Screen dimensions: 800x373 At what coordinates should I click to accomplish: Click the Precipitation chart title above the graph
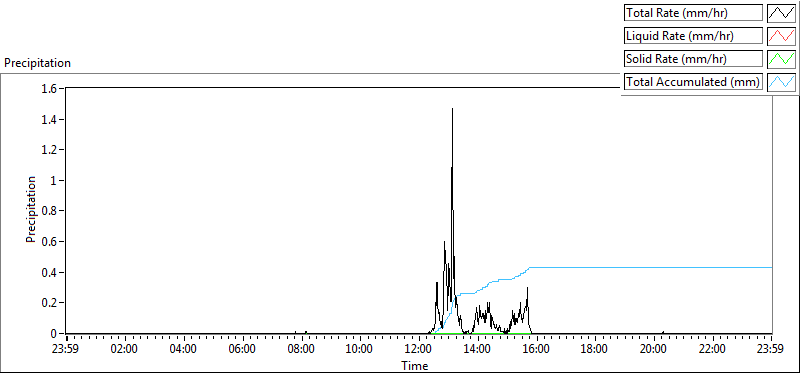coord(37,63)
